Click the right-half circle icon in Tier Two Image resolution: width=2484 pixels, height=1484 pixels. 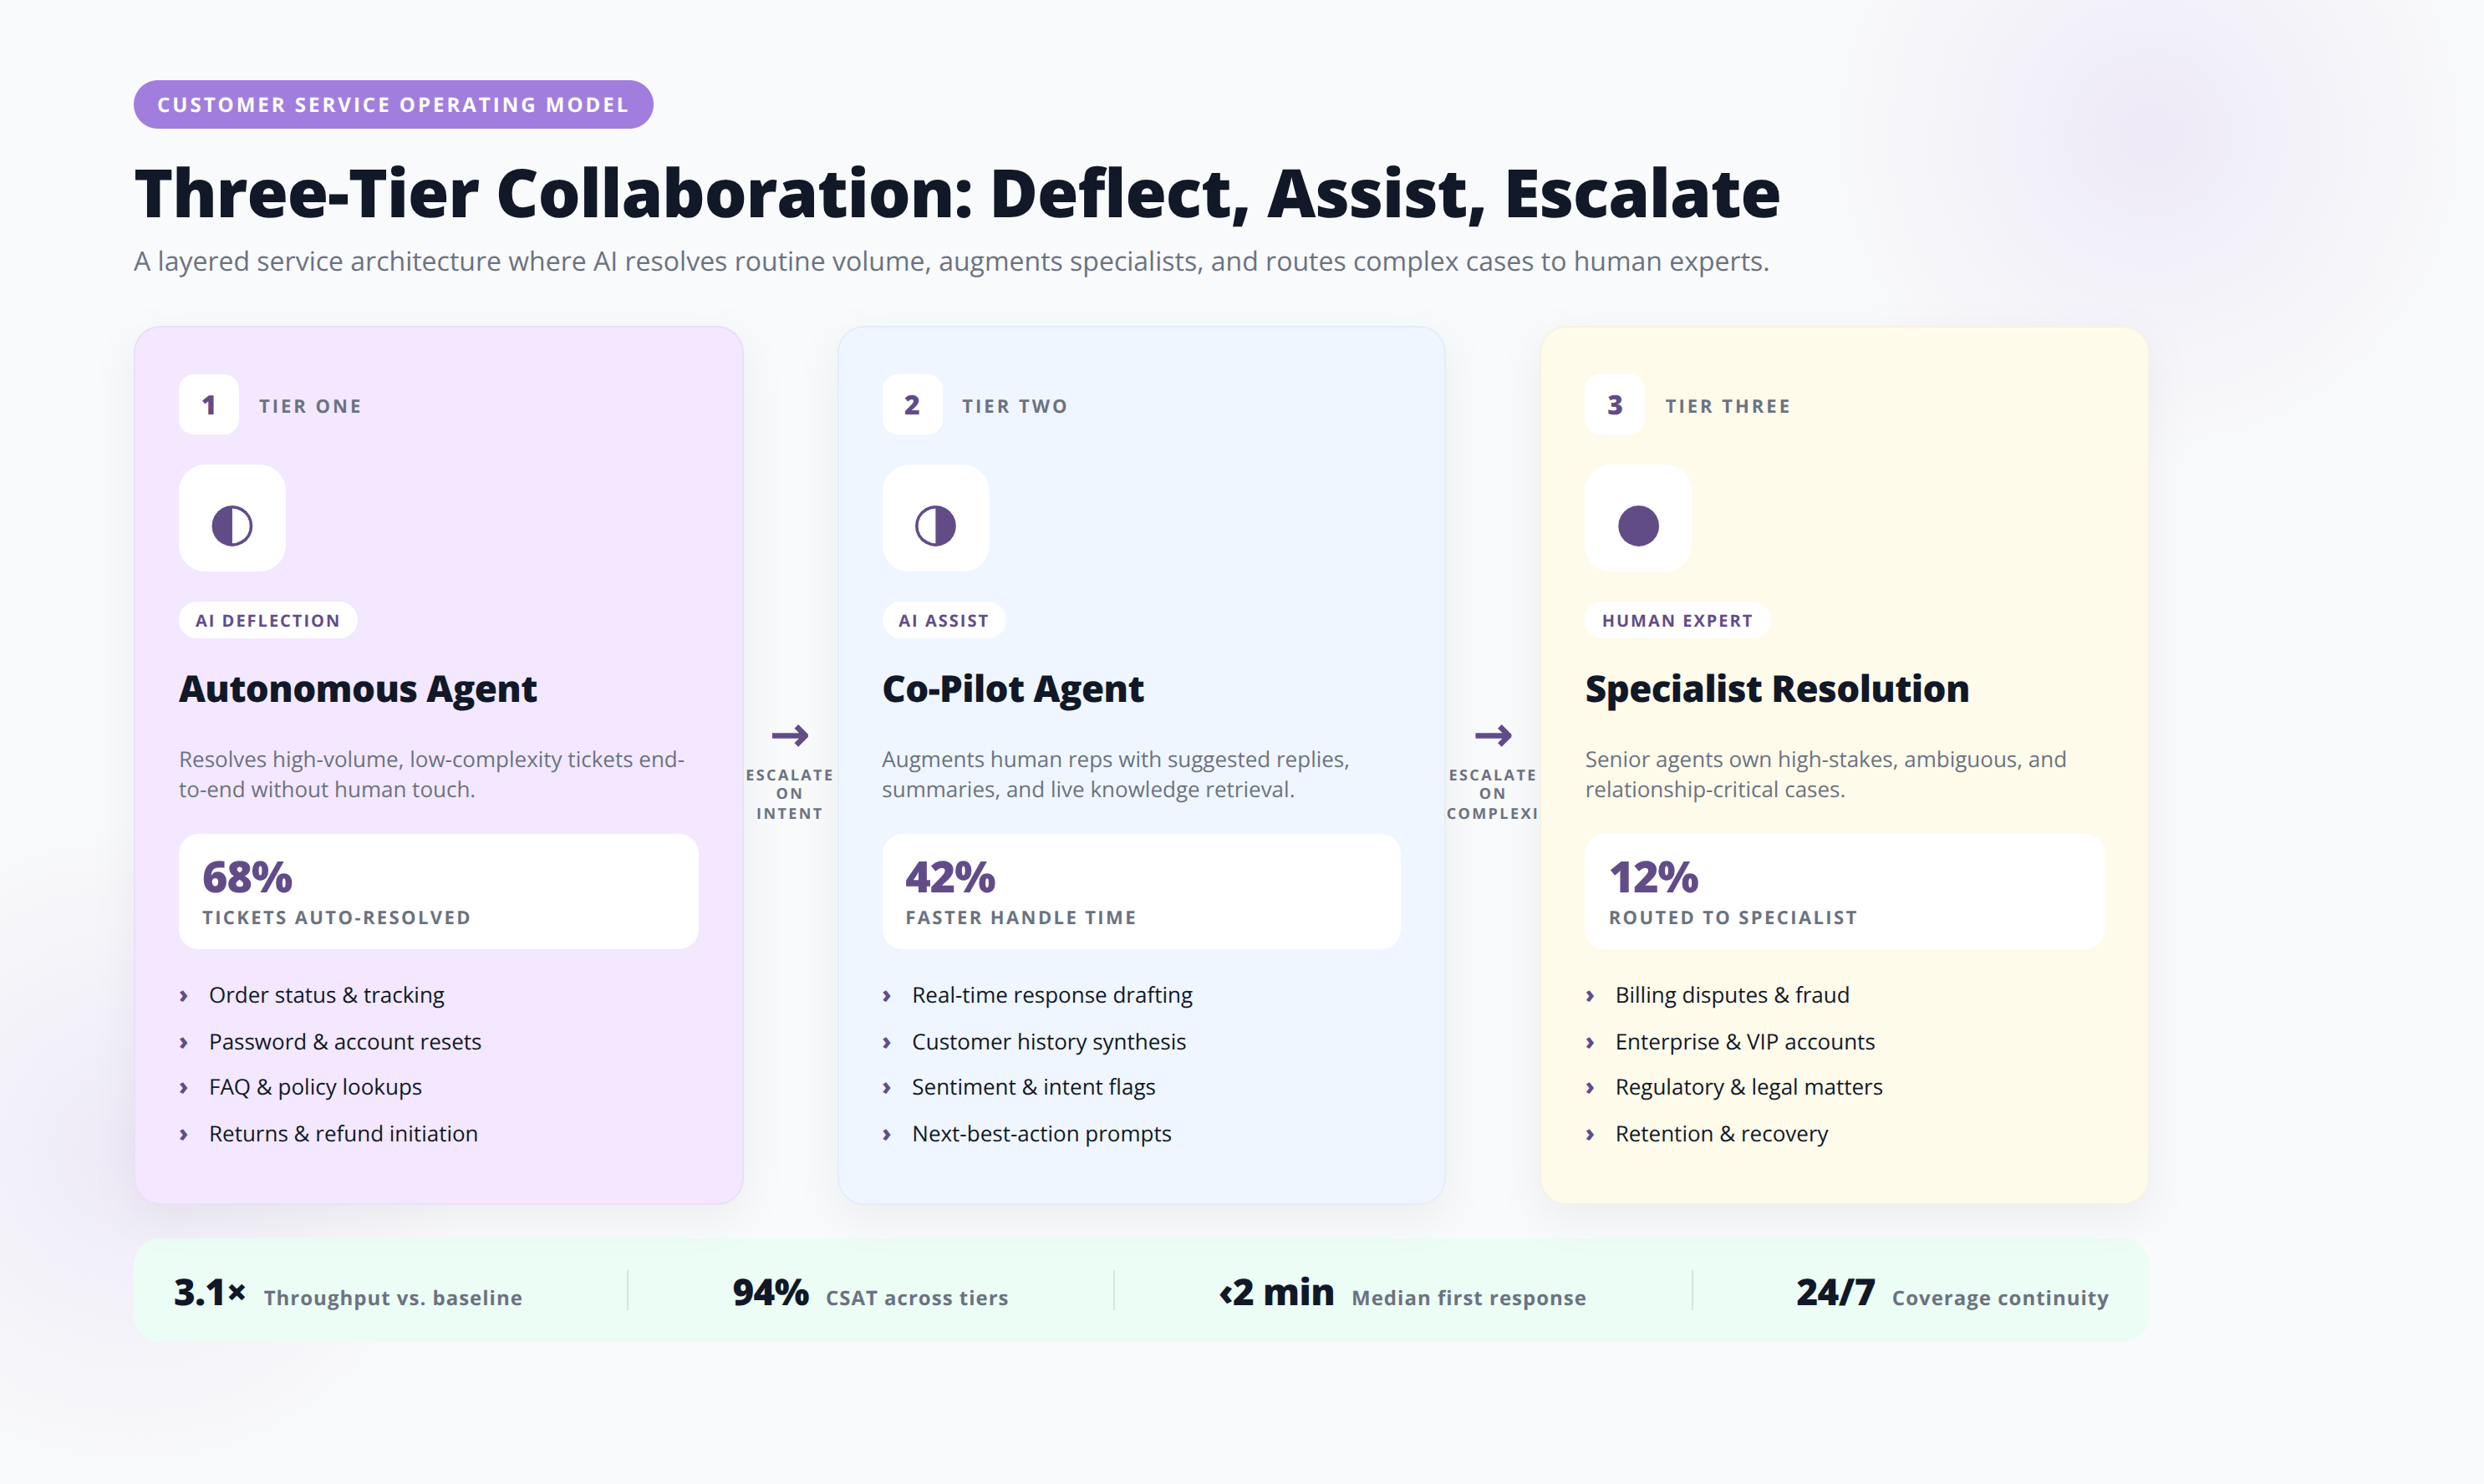tap(935, 525)
